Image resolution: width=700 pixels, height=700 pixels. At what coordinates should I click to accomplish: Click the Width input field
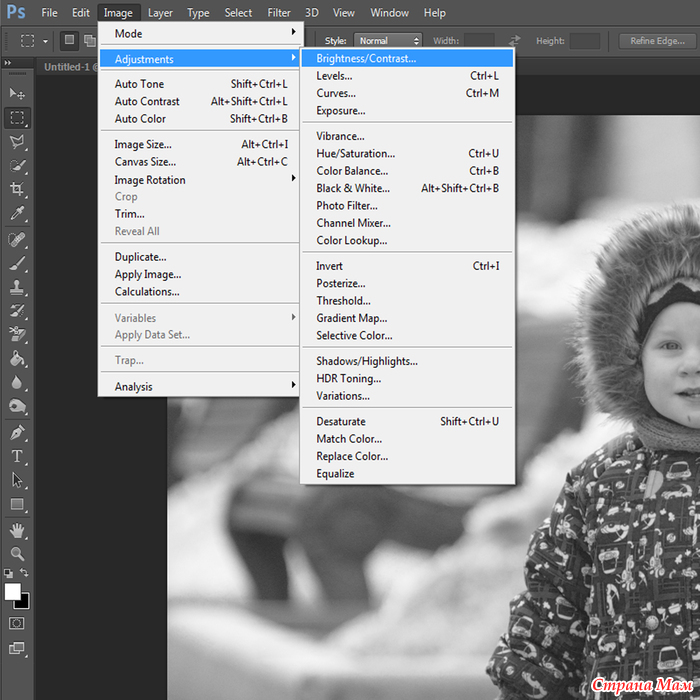(479, 41)
